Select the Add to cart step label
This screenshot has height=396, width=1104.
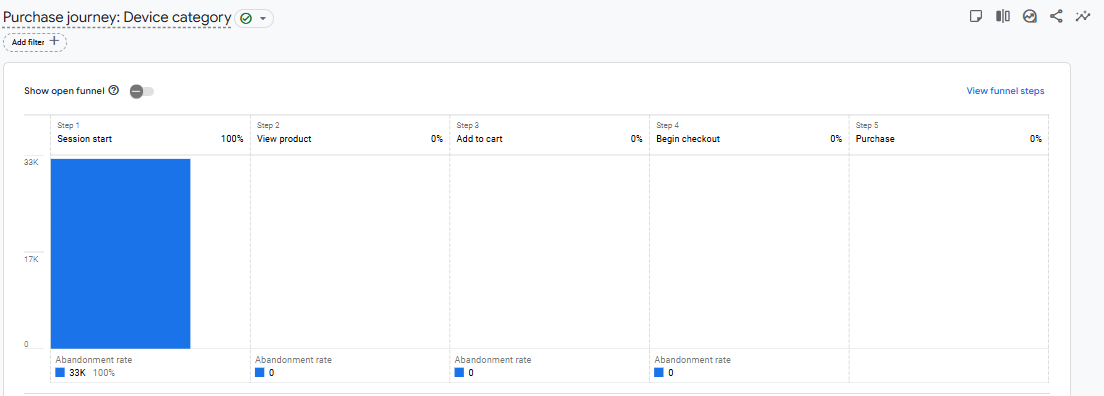479,139
